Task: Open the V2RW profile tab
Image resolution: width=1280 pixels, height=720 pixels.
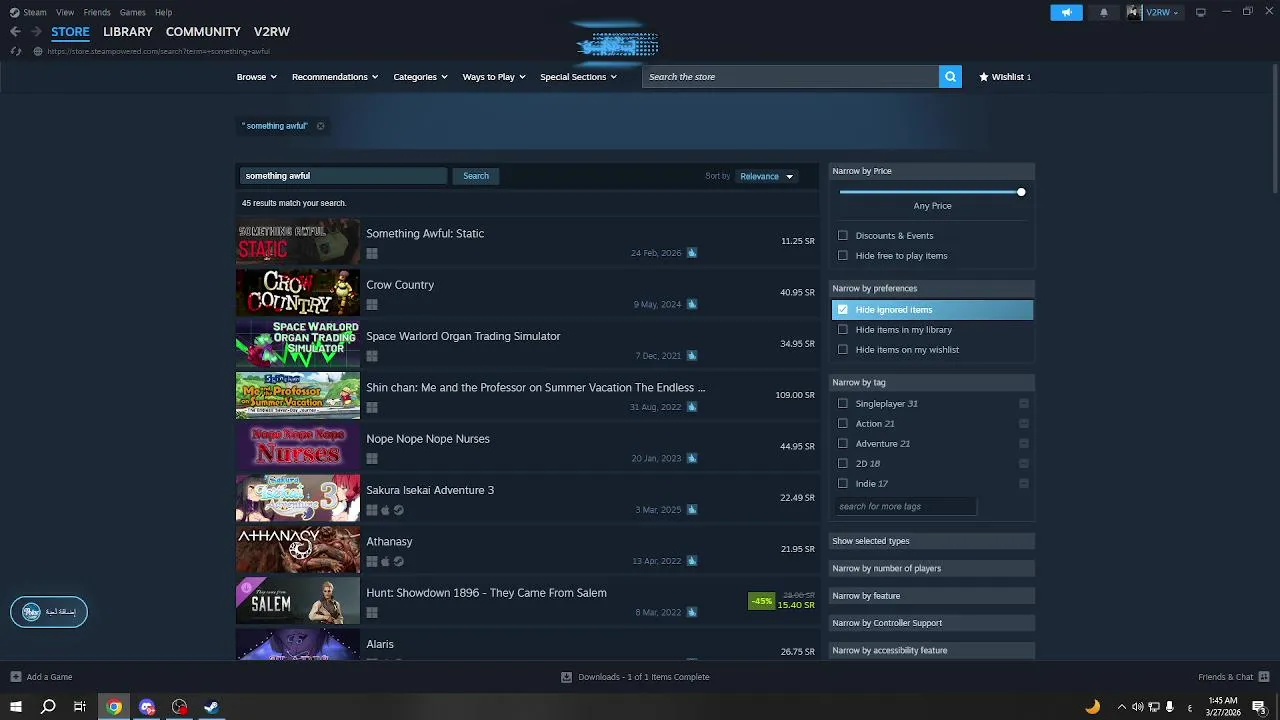Action: pyautogui.click(x=272, y=32)
